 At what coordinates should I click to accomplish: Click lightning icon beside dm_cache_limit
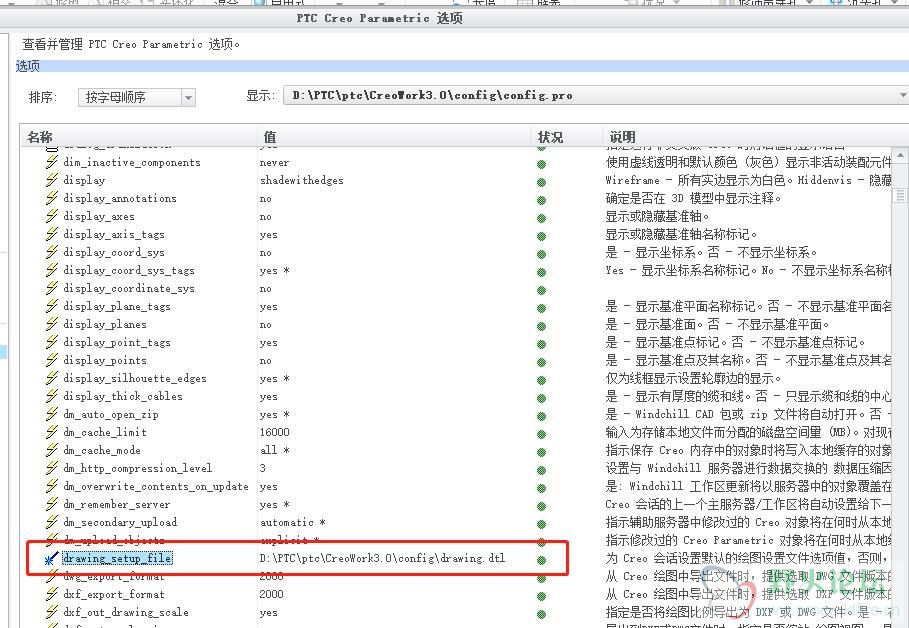(52, 432)
